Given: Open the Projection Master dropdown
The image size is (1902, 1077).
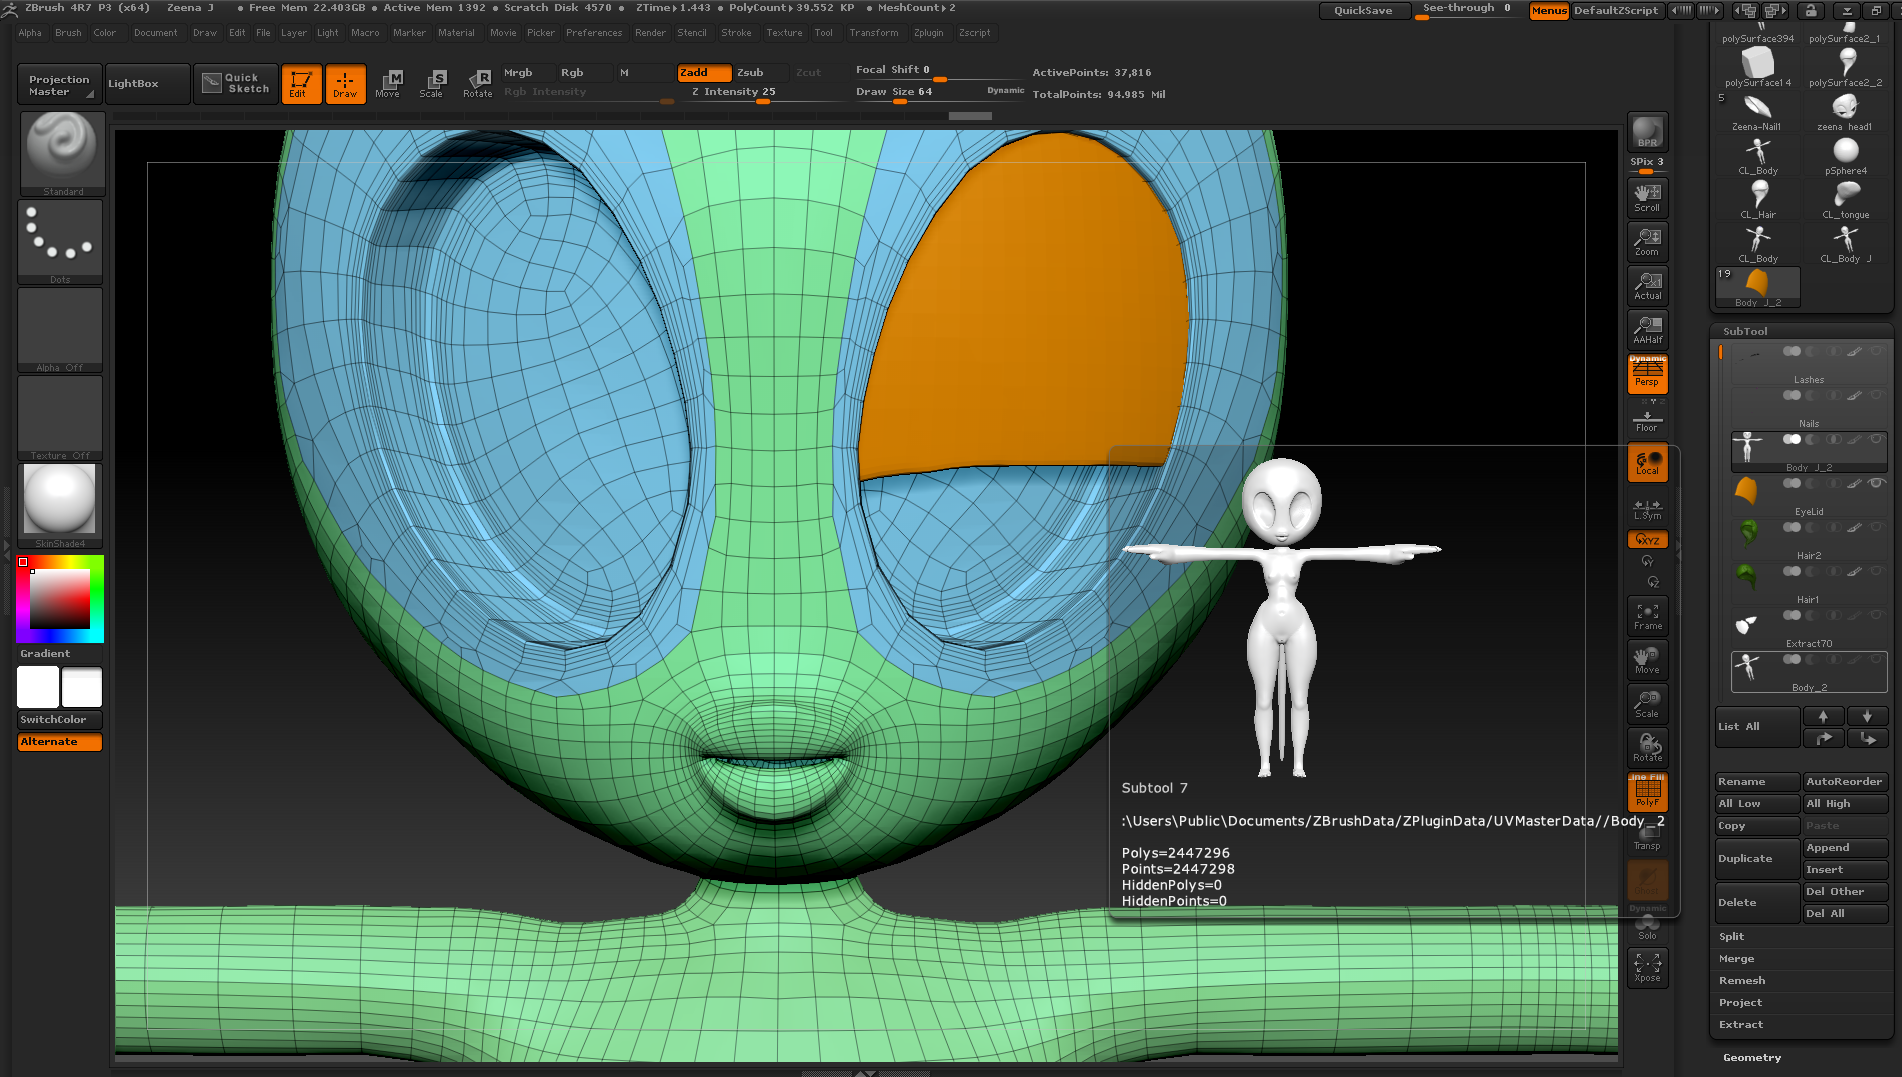Looking at the screenshot, I should [x=59, y=85].
